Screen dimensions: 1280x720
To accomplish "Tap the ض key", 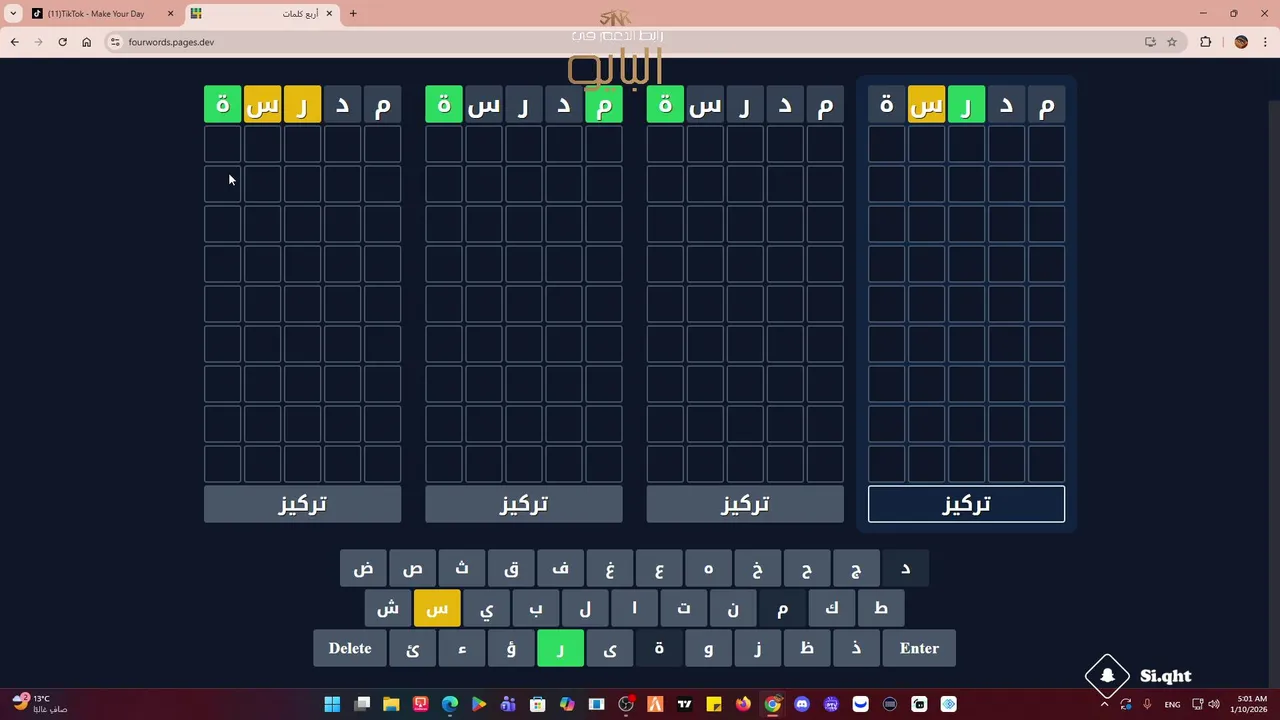I will click(363, 568).
